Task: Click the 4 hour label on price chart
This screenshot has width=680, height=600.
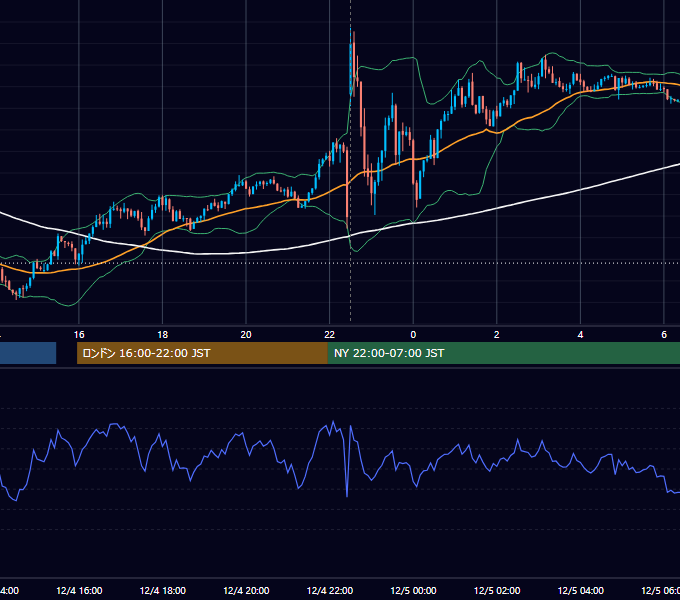Action: [580, 335]
